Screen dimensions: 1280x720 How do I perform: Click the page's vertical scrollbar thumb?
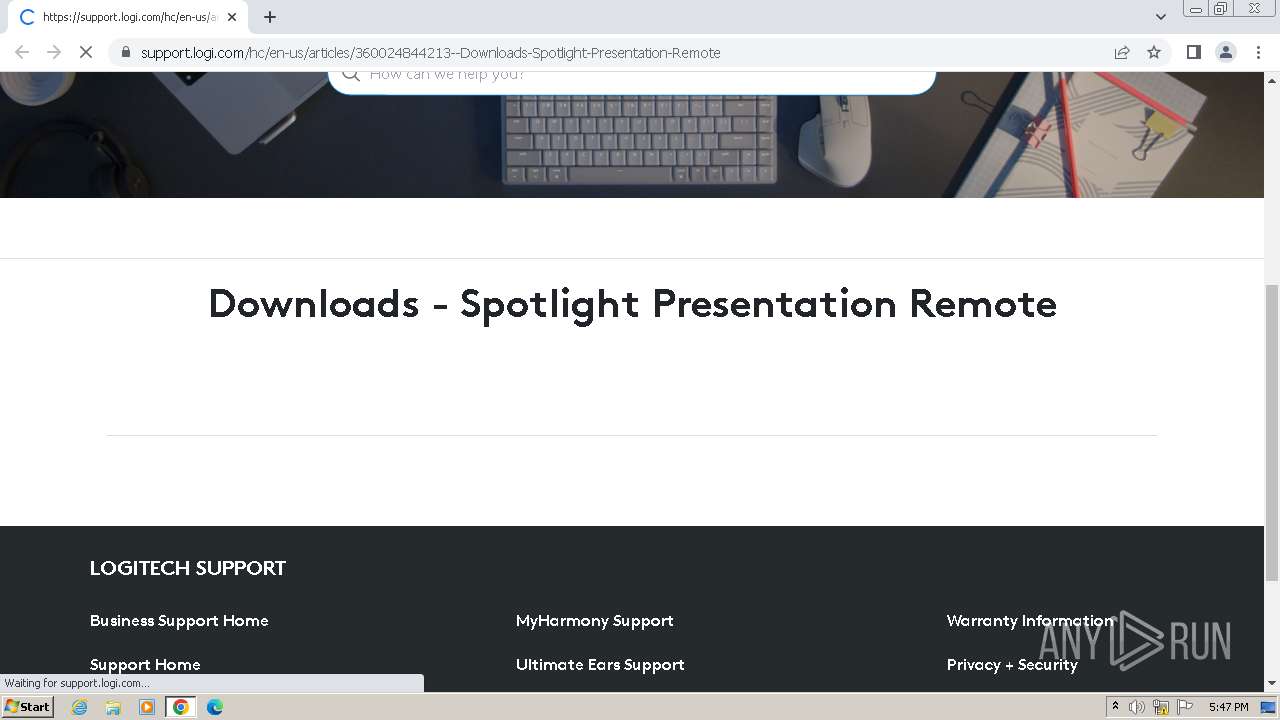(x=1272, y=432)
